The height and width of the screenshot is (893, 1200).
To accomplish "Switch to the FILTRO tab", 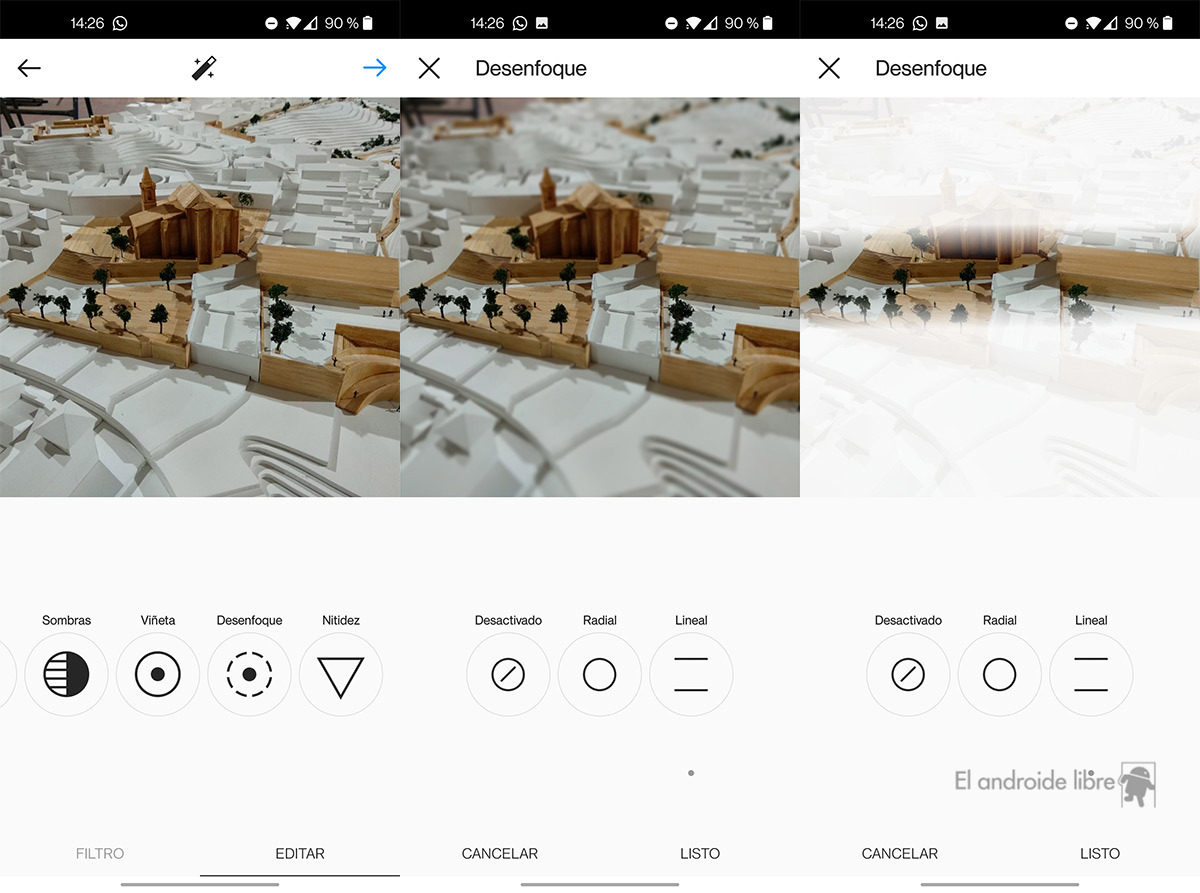I will pyautogui.click(x=100, y=853).
